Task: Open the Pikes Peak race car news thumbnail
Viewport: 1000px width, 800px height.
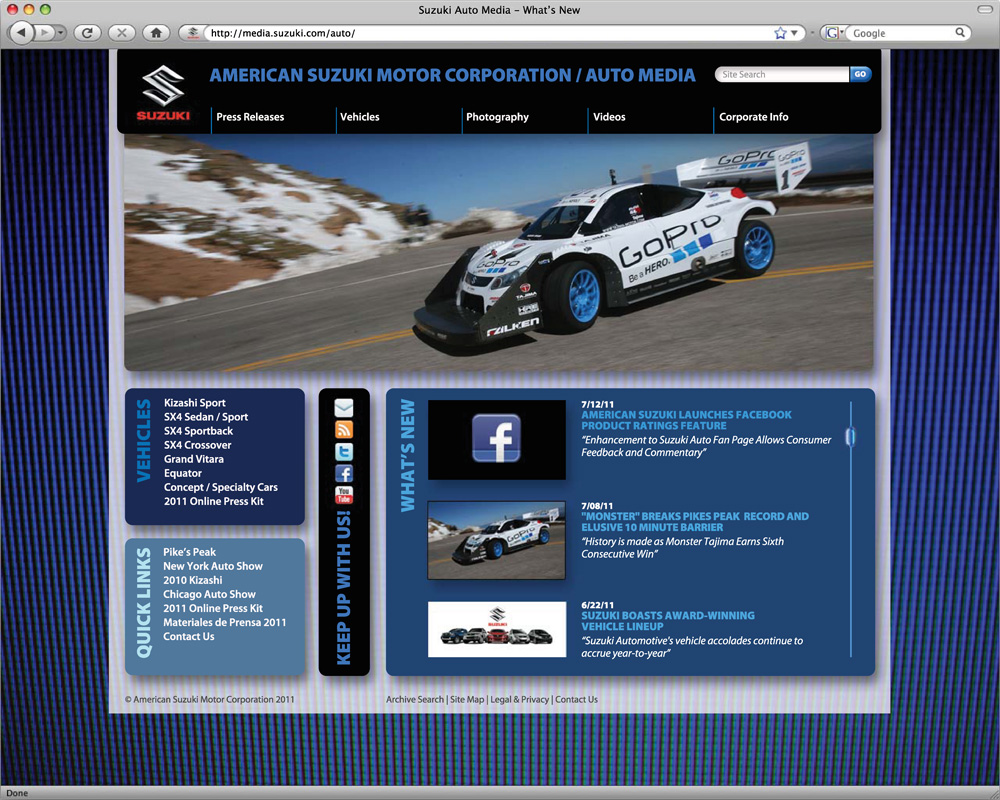Action: [496, 540]
